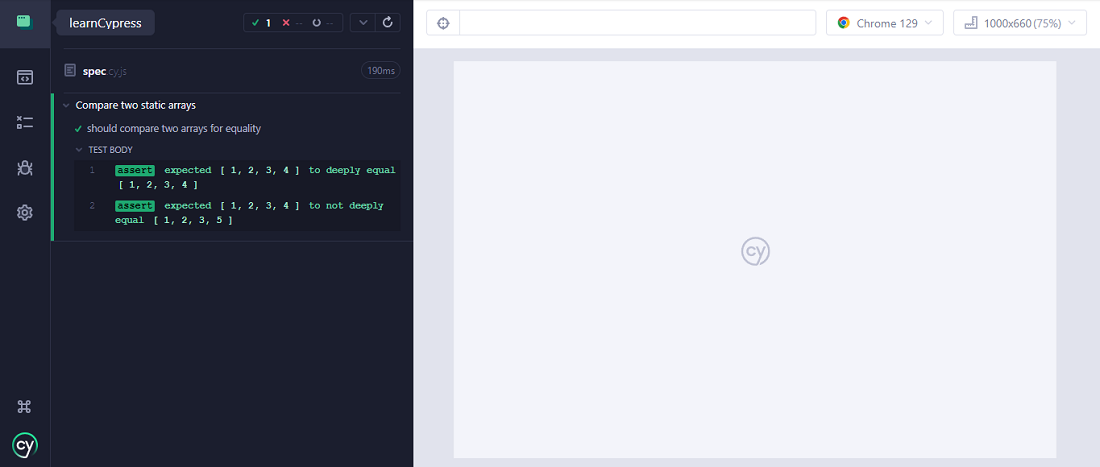Click the selector playground crosshair icon
1100x467 pixels.
[443, 23]
